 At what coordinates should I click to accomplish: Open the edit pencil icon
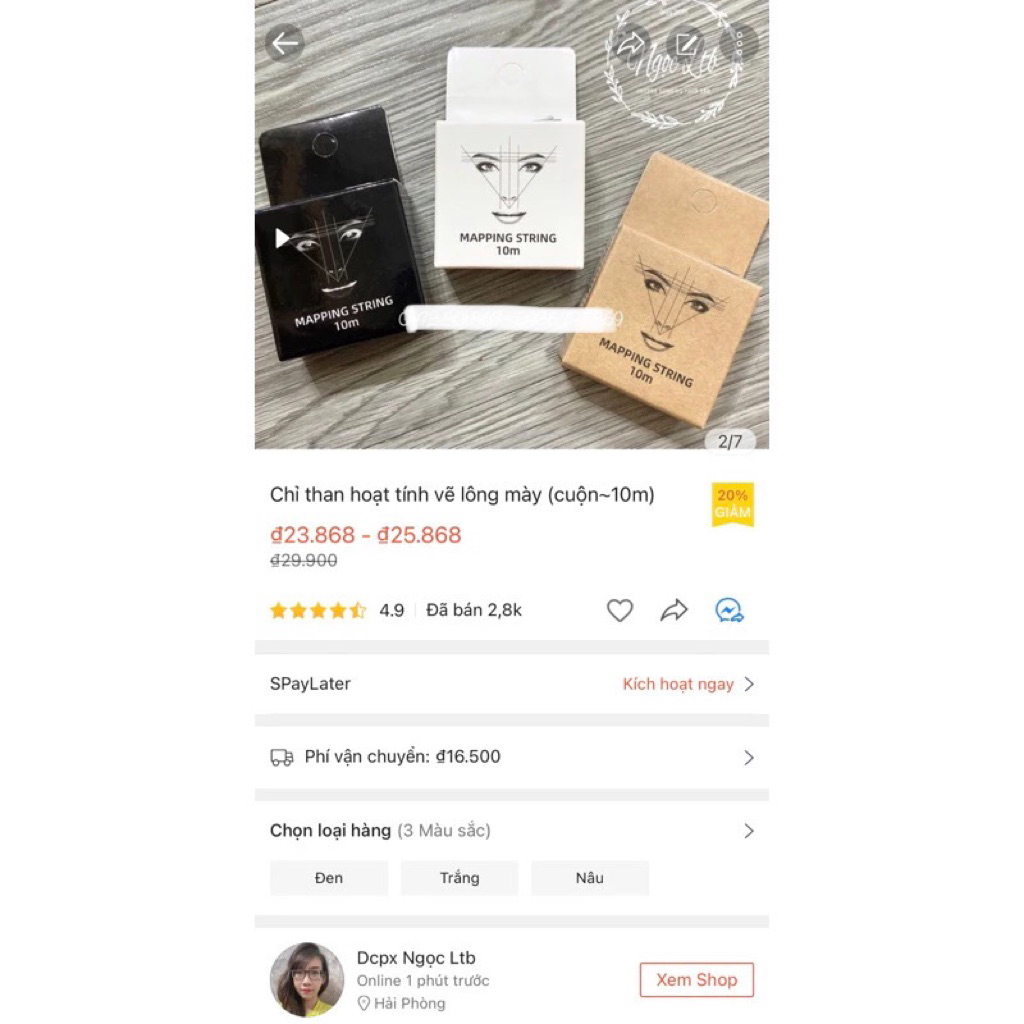pos(686,43)
